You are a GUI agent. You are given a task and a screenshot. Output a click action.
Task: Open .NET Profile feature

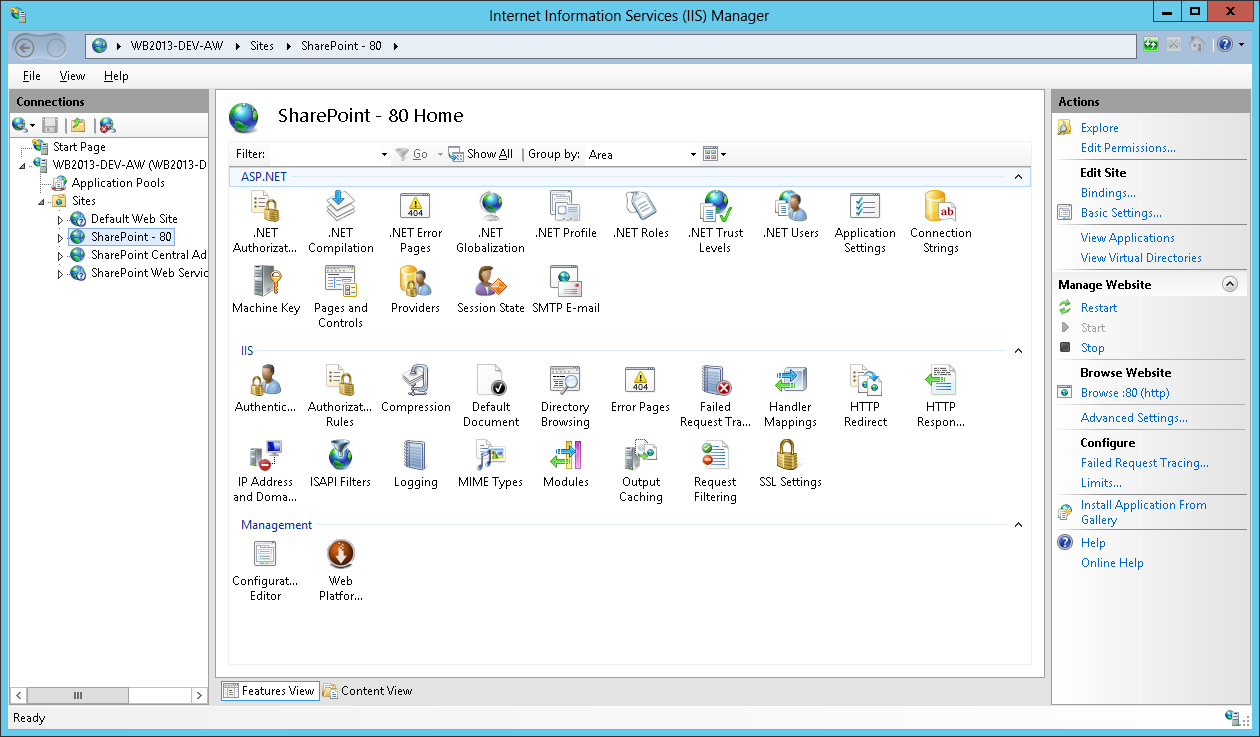[565, 214]
